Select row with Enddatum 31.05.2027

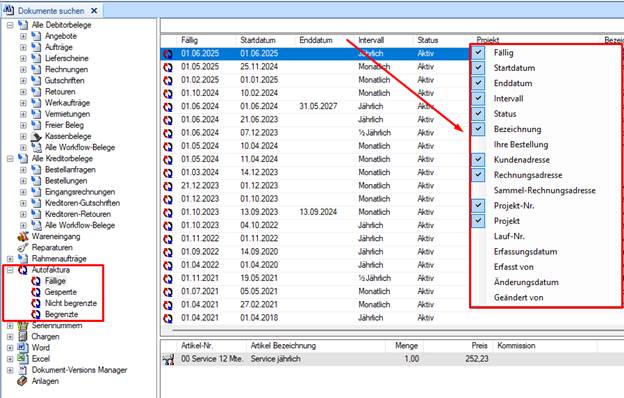pyautogui.click(x=314, y=106)
